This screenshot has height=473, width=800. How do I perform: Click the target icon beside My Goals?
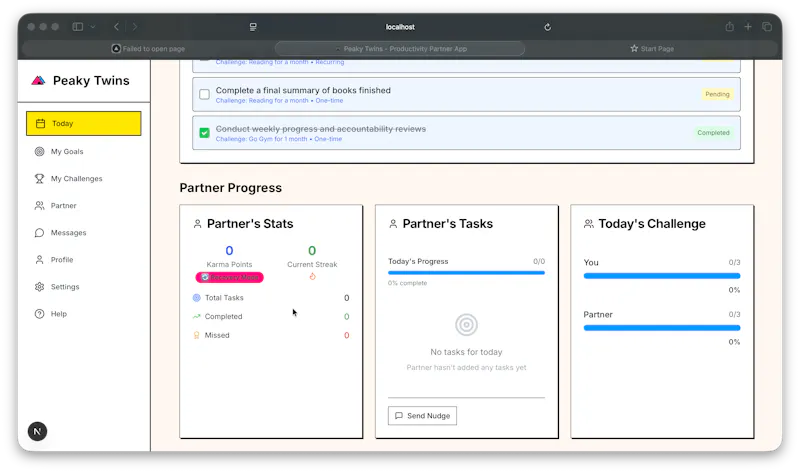click(39, 152)
